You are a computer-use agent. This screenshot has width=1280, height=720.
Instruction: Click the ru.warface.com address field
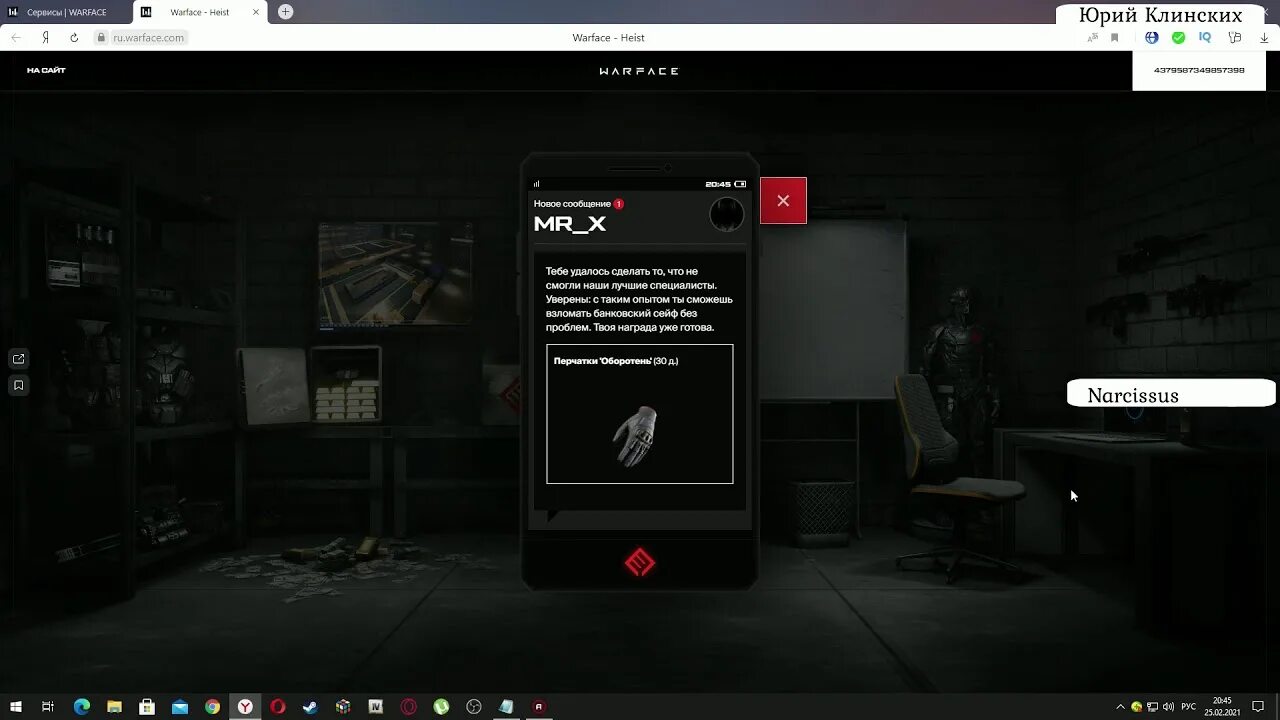(x=149, y=37)
